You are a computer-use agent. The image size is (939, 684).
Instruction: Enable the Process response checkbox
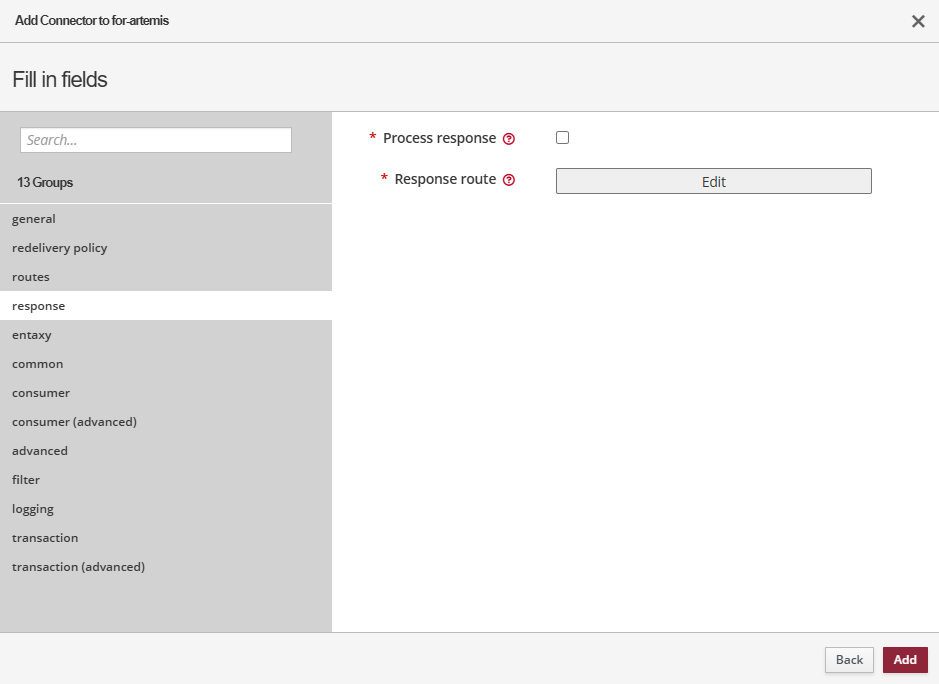562,138
